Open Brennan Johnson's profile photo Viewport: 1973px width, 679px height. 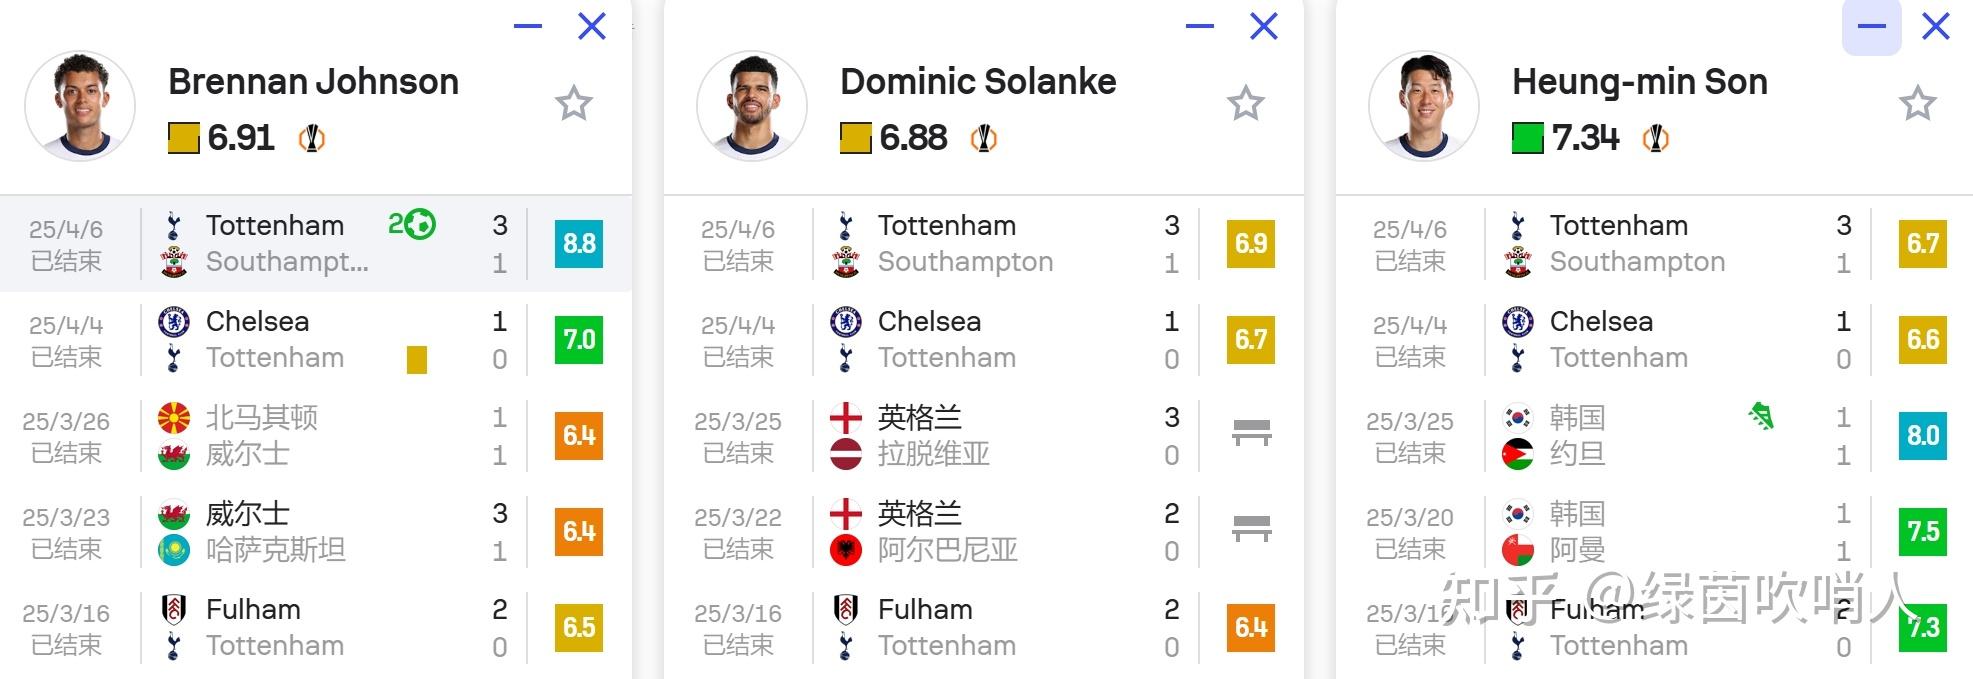pos(80,106)
